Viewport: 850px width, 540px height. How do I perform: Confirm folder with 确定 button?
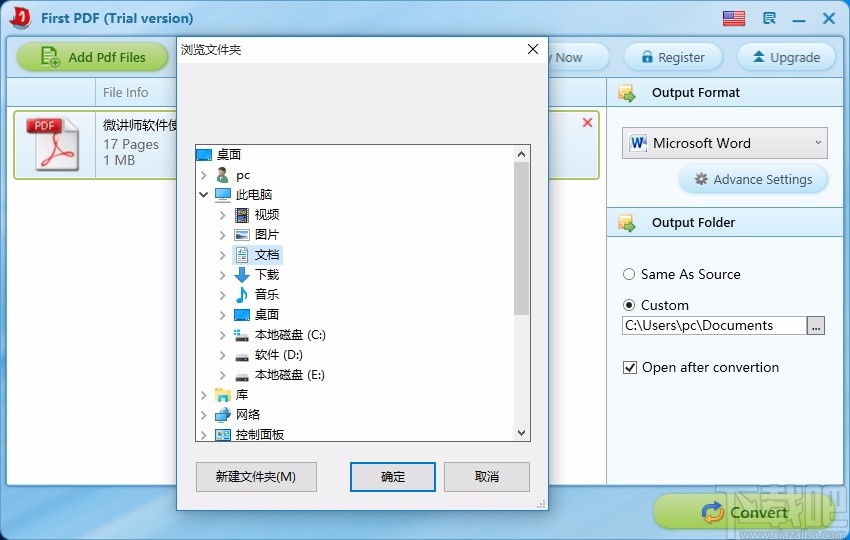point(392,477)
